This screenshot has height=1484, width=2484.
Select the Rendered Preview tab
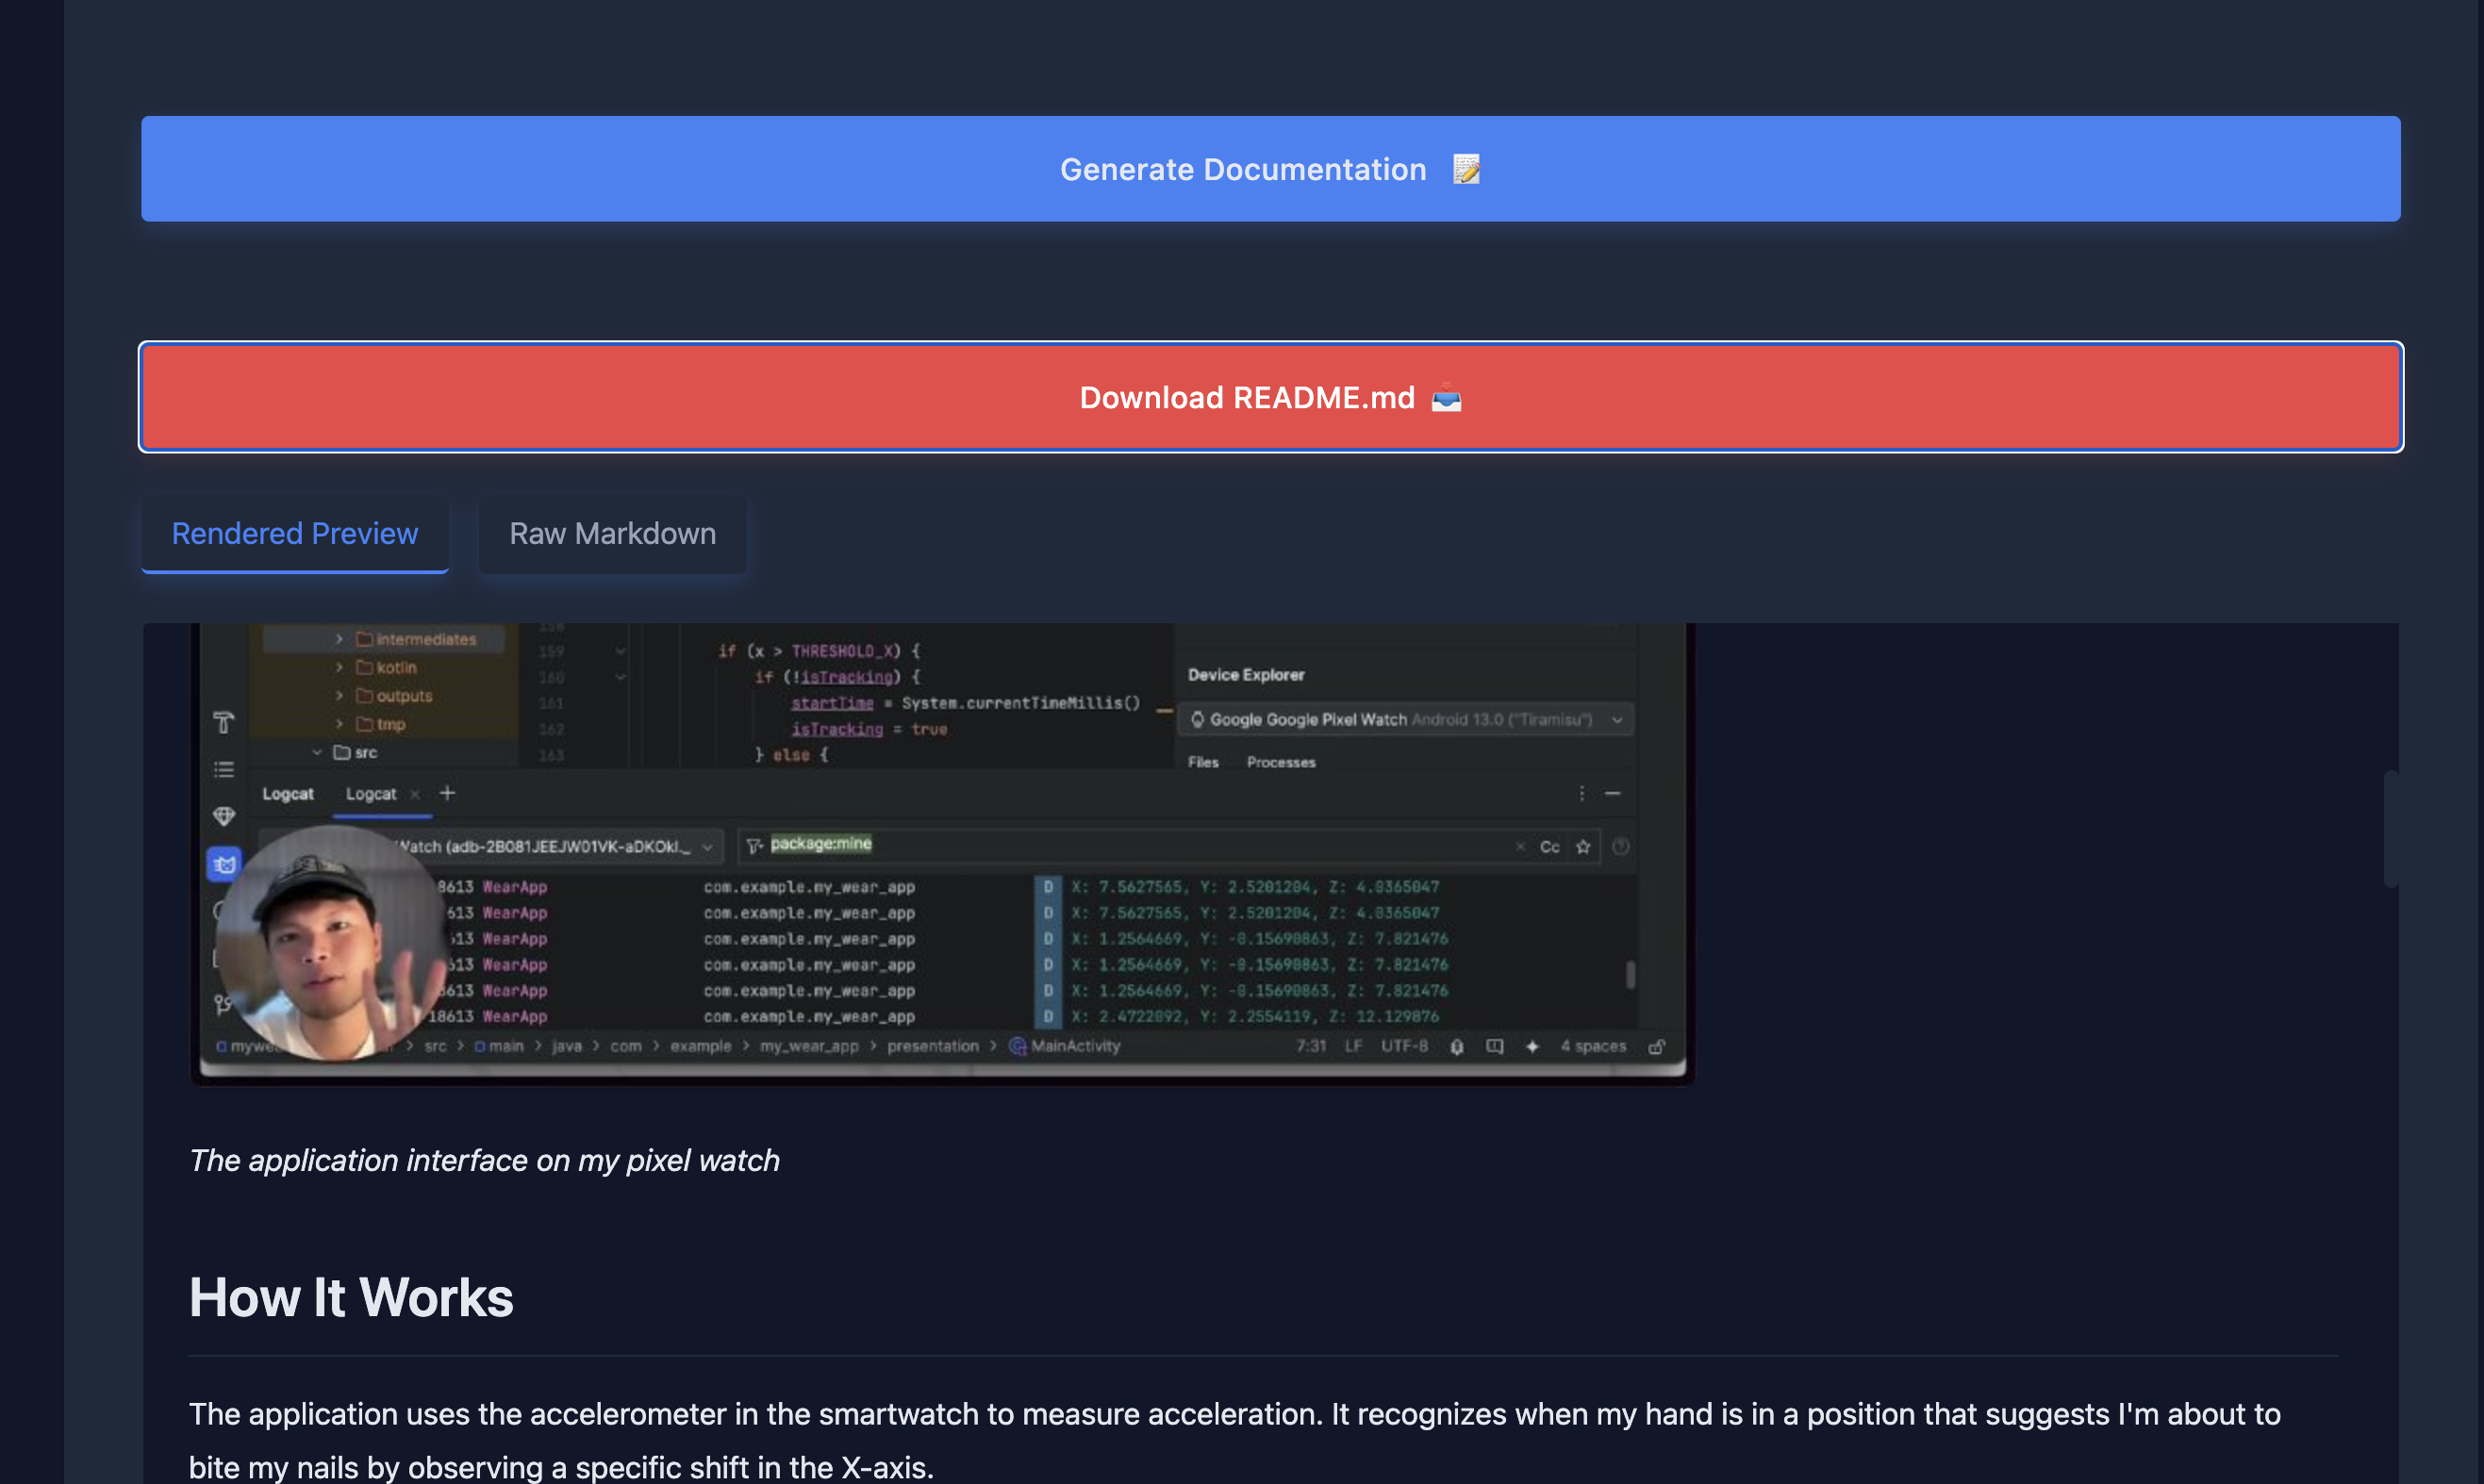(x=294, y=534)
